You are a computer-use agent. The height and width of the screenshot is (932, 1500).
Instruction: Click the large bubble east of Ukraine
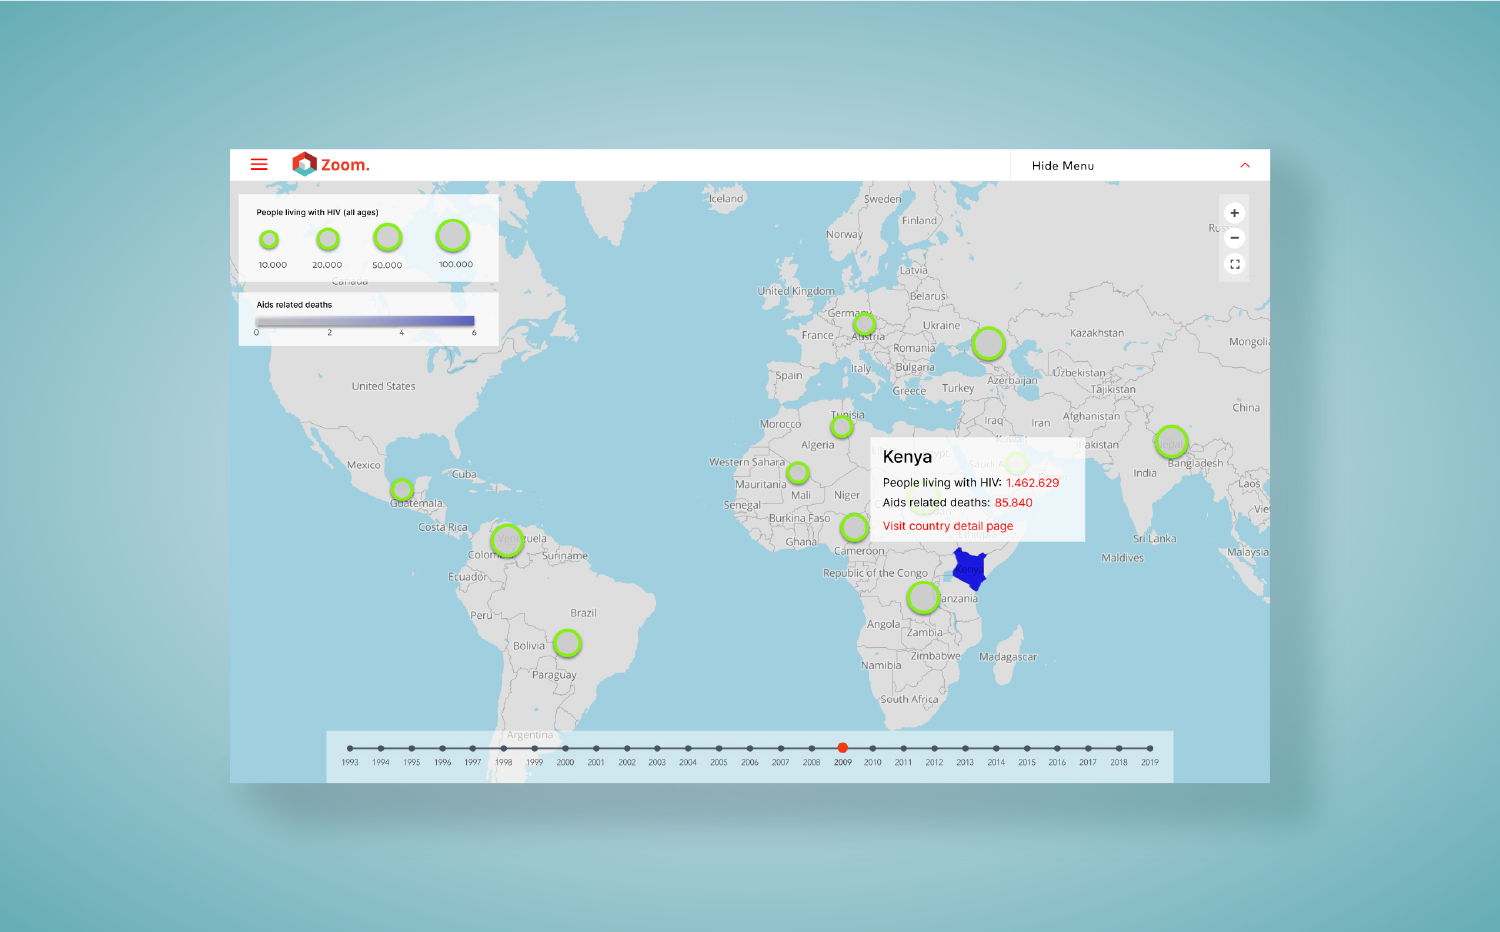click(989, 344)
